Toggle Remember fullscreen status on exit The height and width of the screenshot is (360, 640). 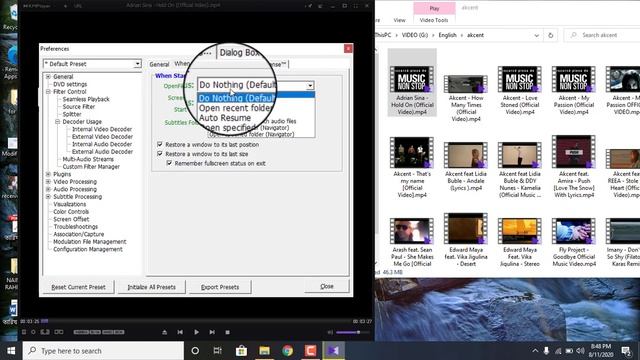[169, 163]
